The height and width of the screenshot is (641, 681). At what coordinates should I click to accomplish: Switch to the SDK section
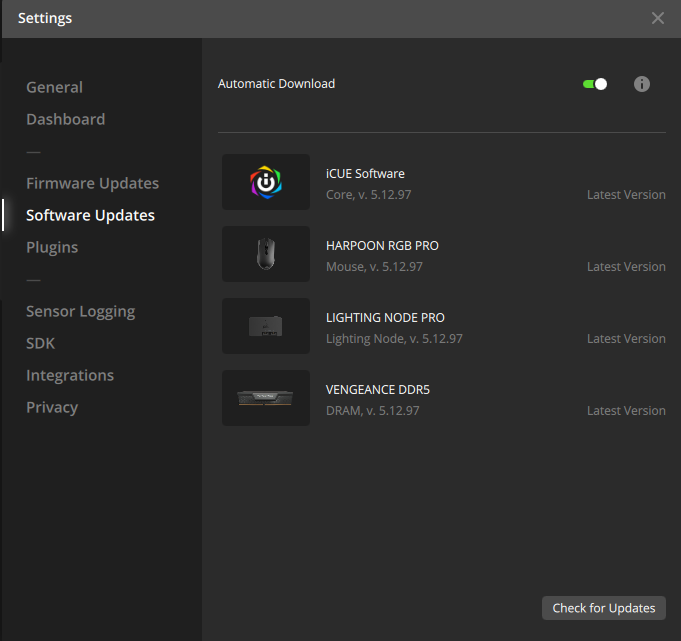(41, 343)
